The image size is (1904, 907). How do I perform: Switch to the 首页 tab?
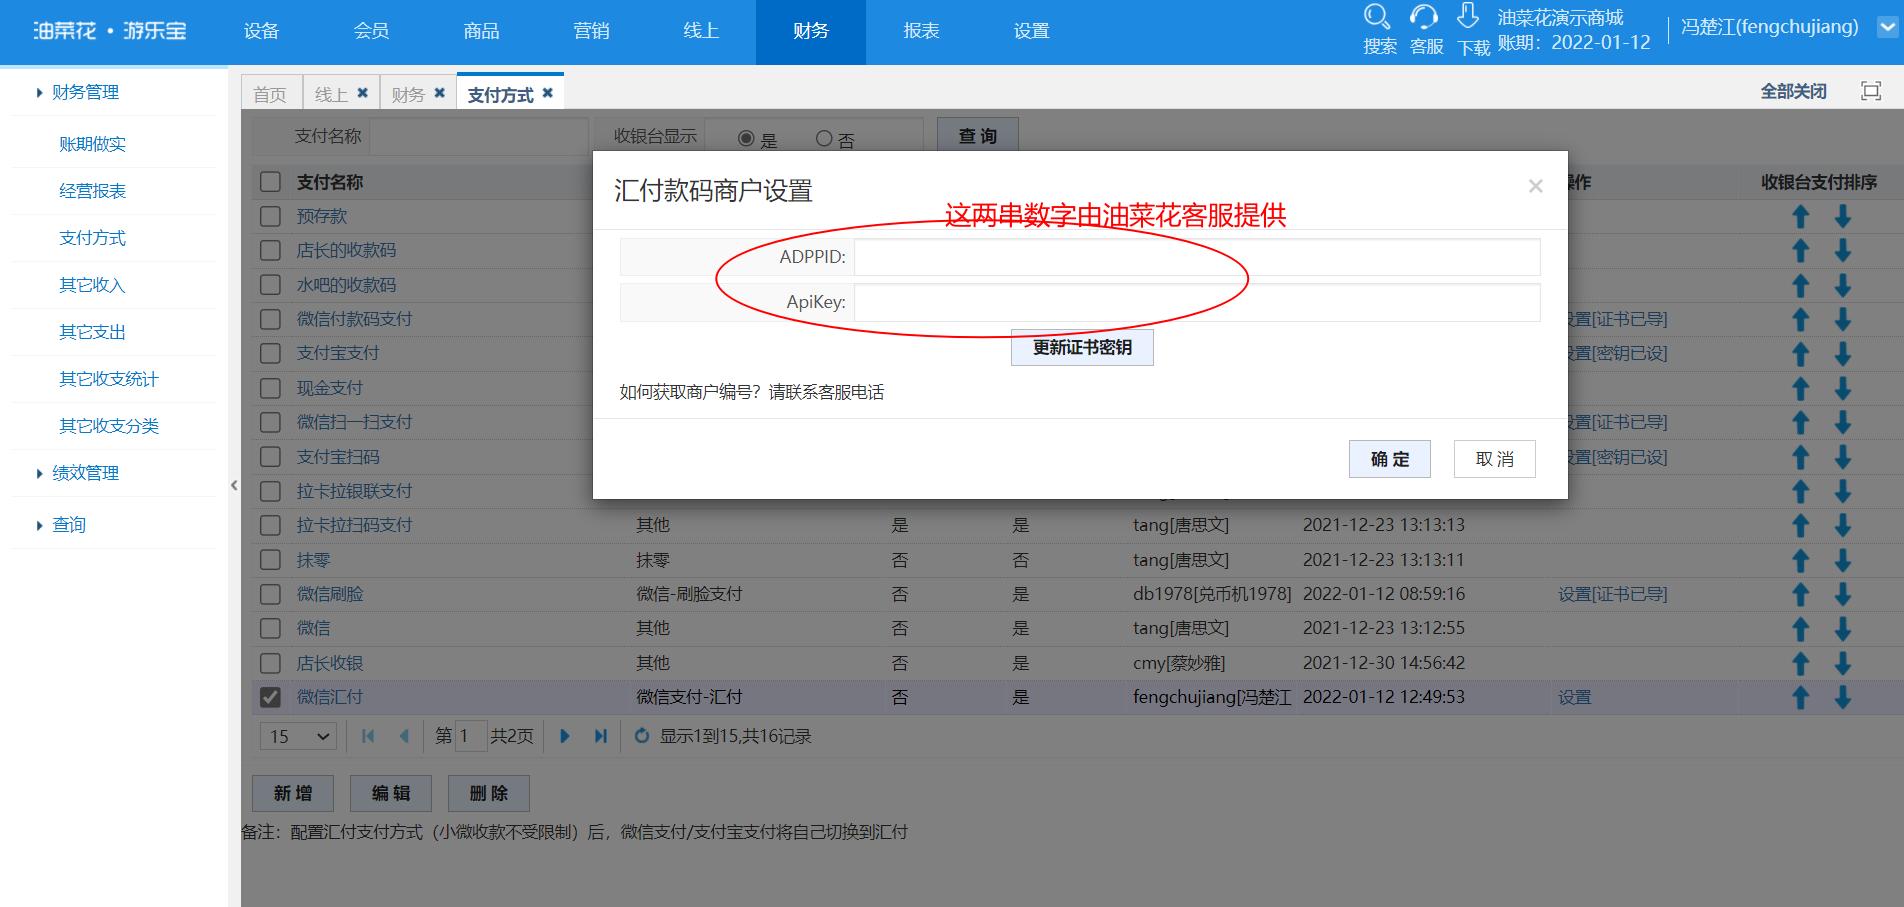click(x=270, y=94)
